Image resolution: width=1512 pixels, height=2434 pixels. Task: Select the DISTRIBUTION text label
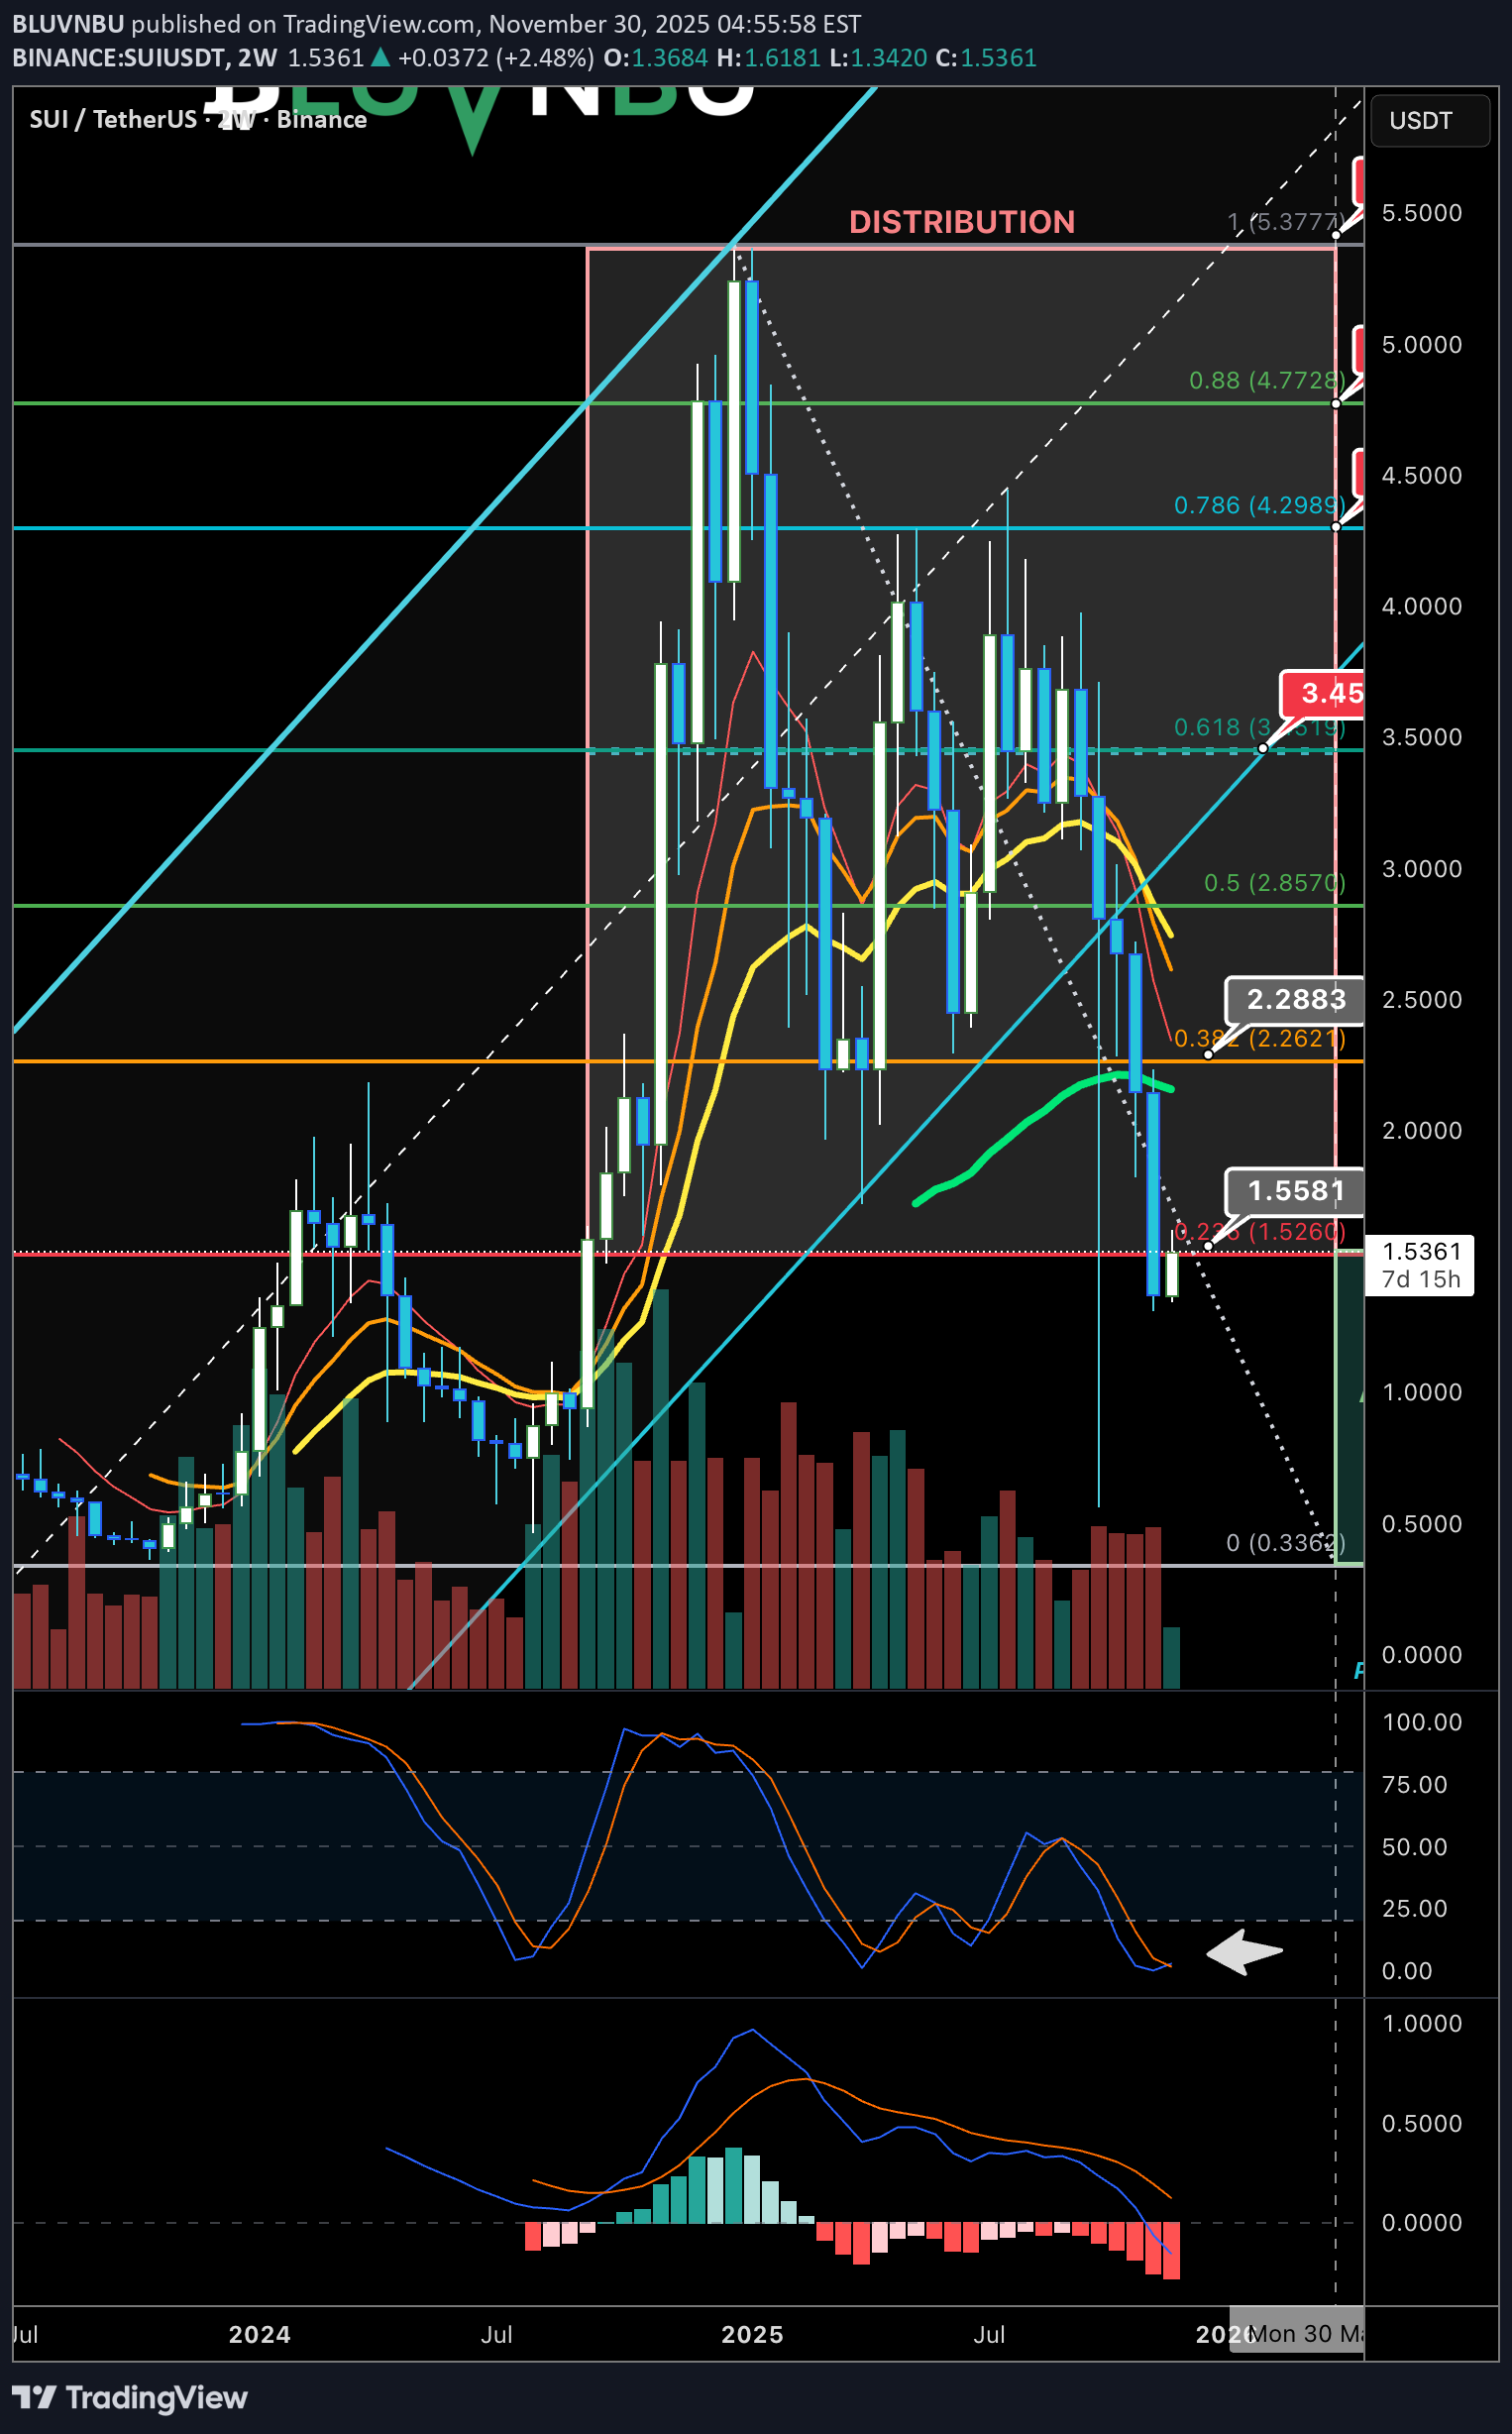click(961, 222)
